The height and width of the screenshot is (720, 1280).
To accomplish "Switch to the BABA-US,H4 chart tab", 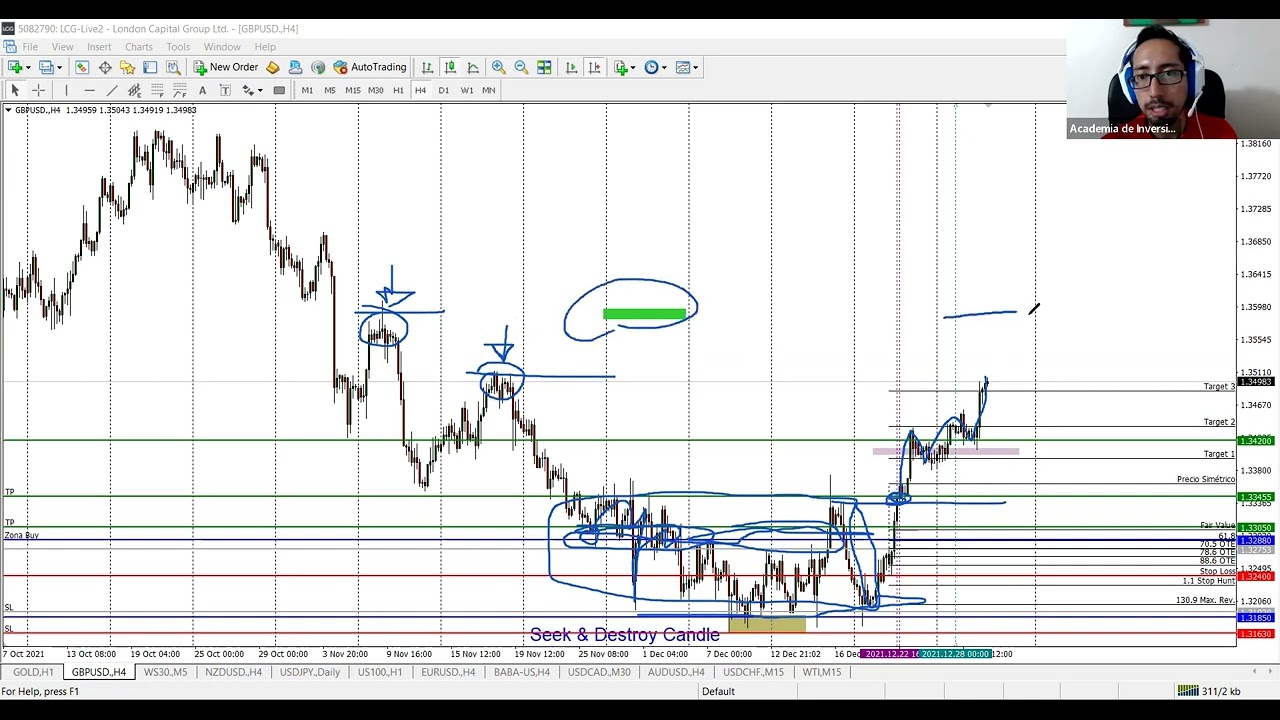I will pos(522,672).
